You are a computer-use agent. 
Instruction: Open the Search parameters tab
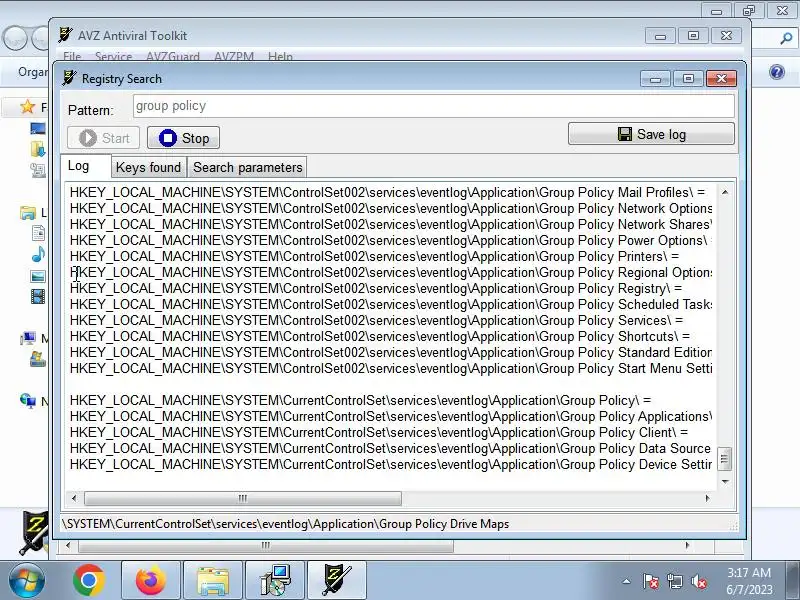(x=247, y=167)
